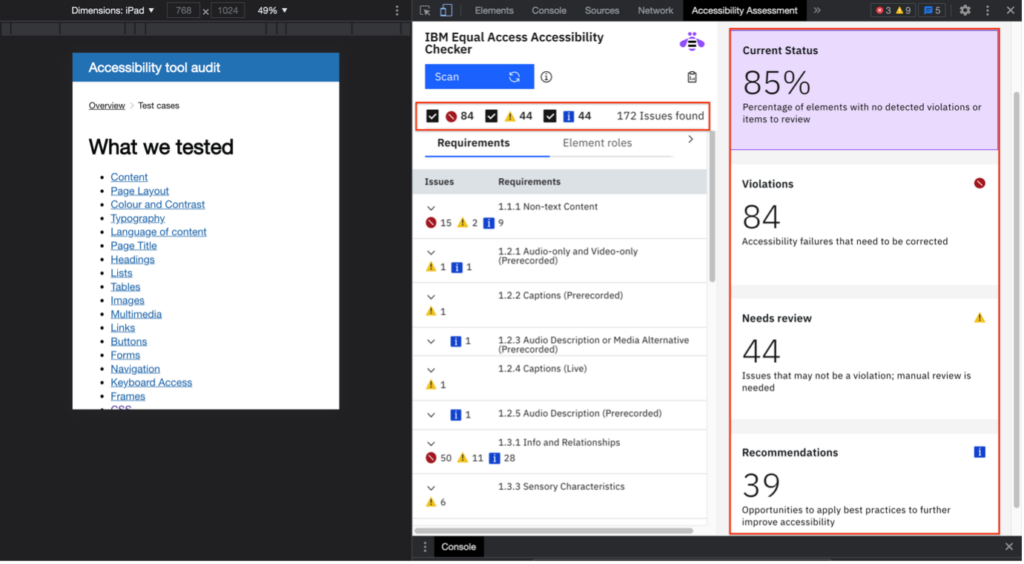
Task: Click info icon in 1.2.5 row
Action: (456, 415)
